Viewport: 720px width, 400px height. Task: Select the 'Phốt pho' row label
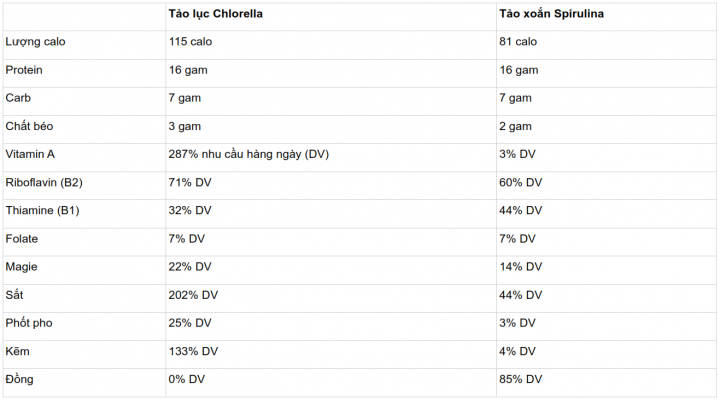[28, 323]
